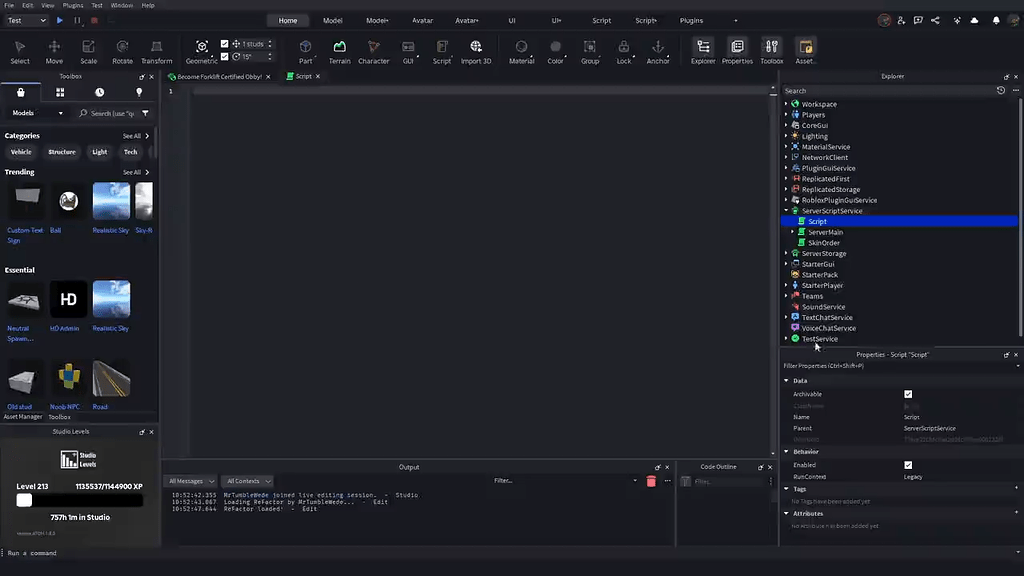Viewport: 1024px width, 576px height.
Task: Open the File menu
Action: click(9, 5)
